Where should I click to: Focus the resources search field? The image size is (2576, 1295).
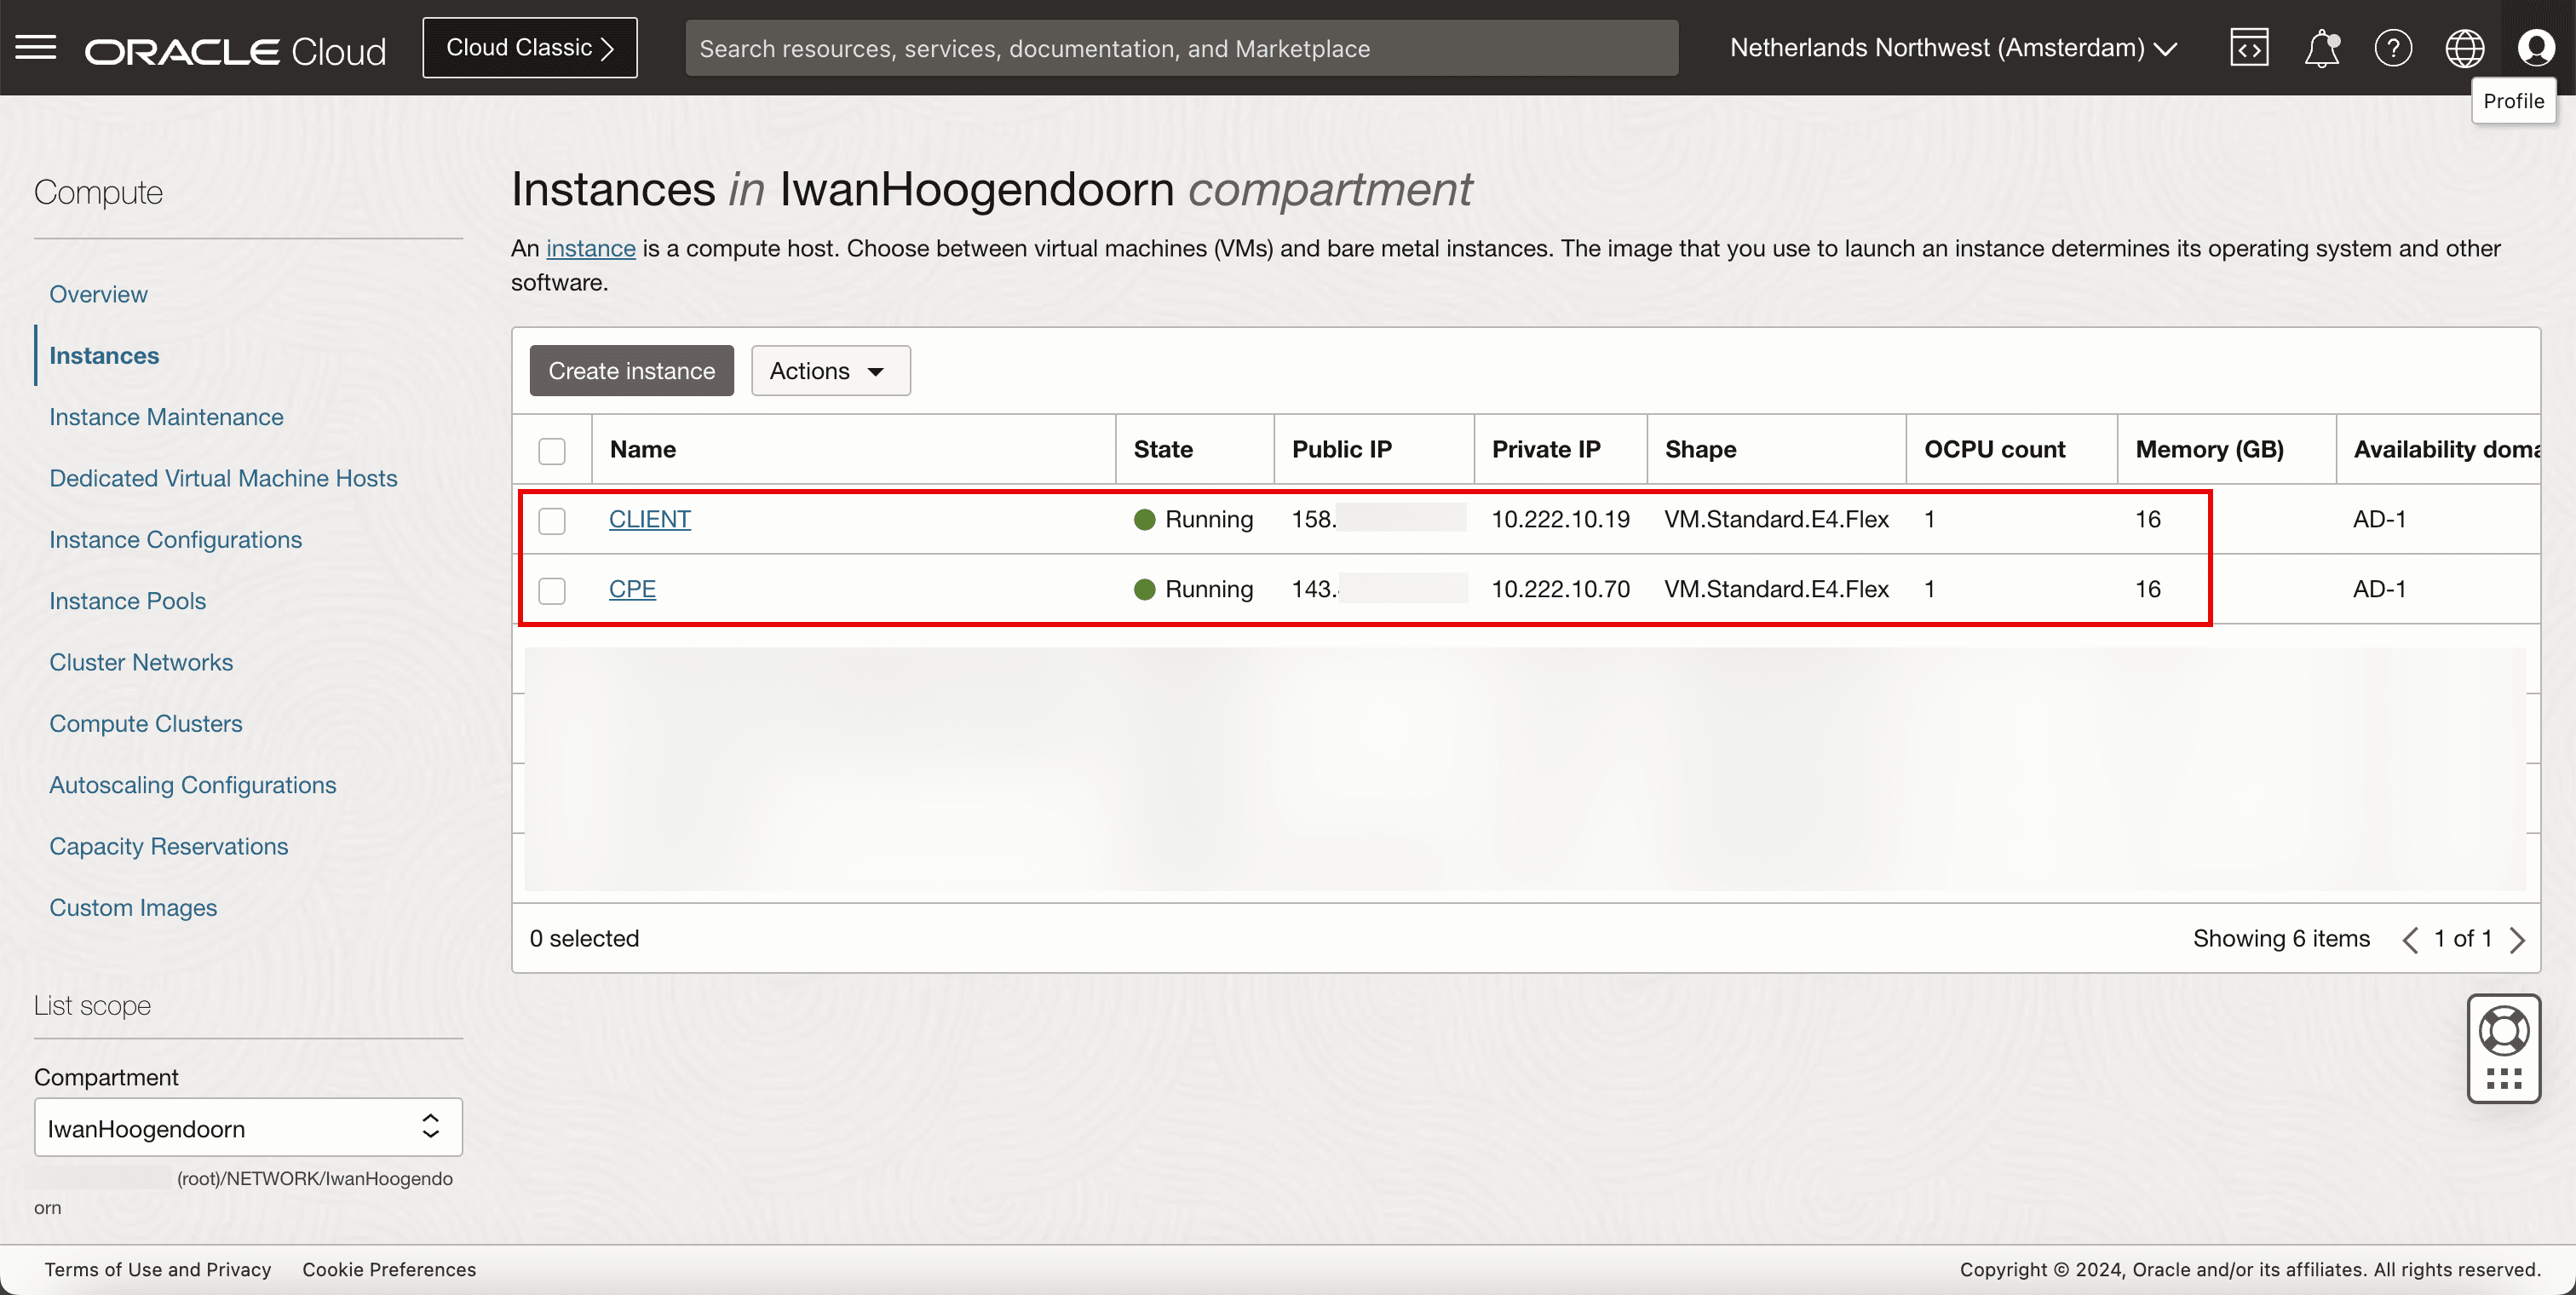[1181, 48]
